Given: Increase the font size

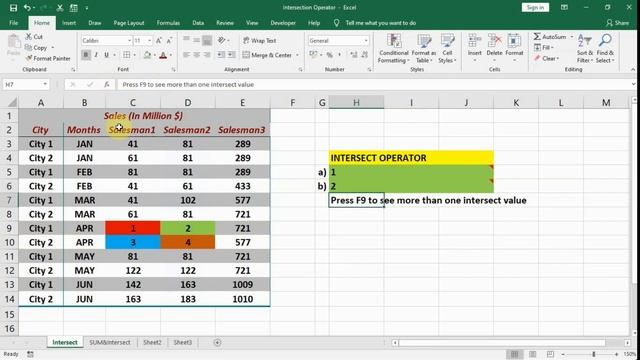Looking at the screenshot, I should (159, 40).
